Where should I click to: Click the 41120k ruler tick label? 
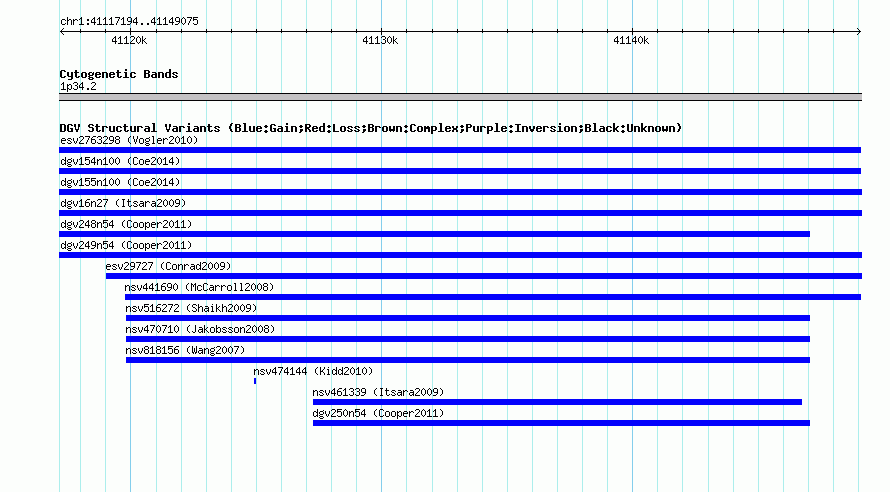tap(129, 40)
